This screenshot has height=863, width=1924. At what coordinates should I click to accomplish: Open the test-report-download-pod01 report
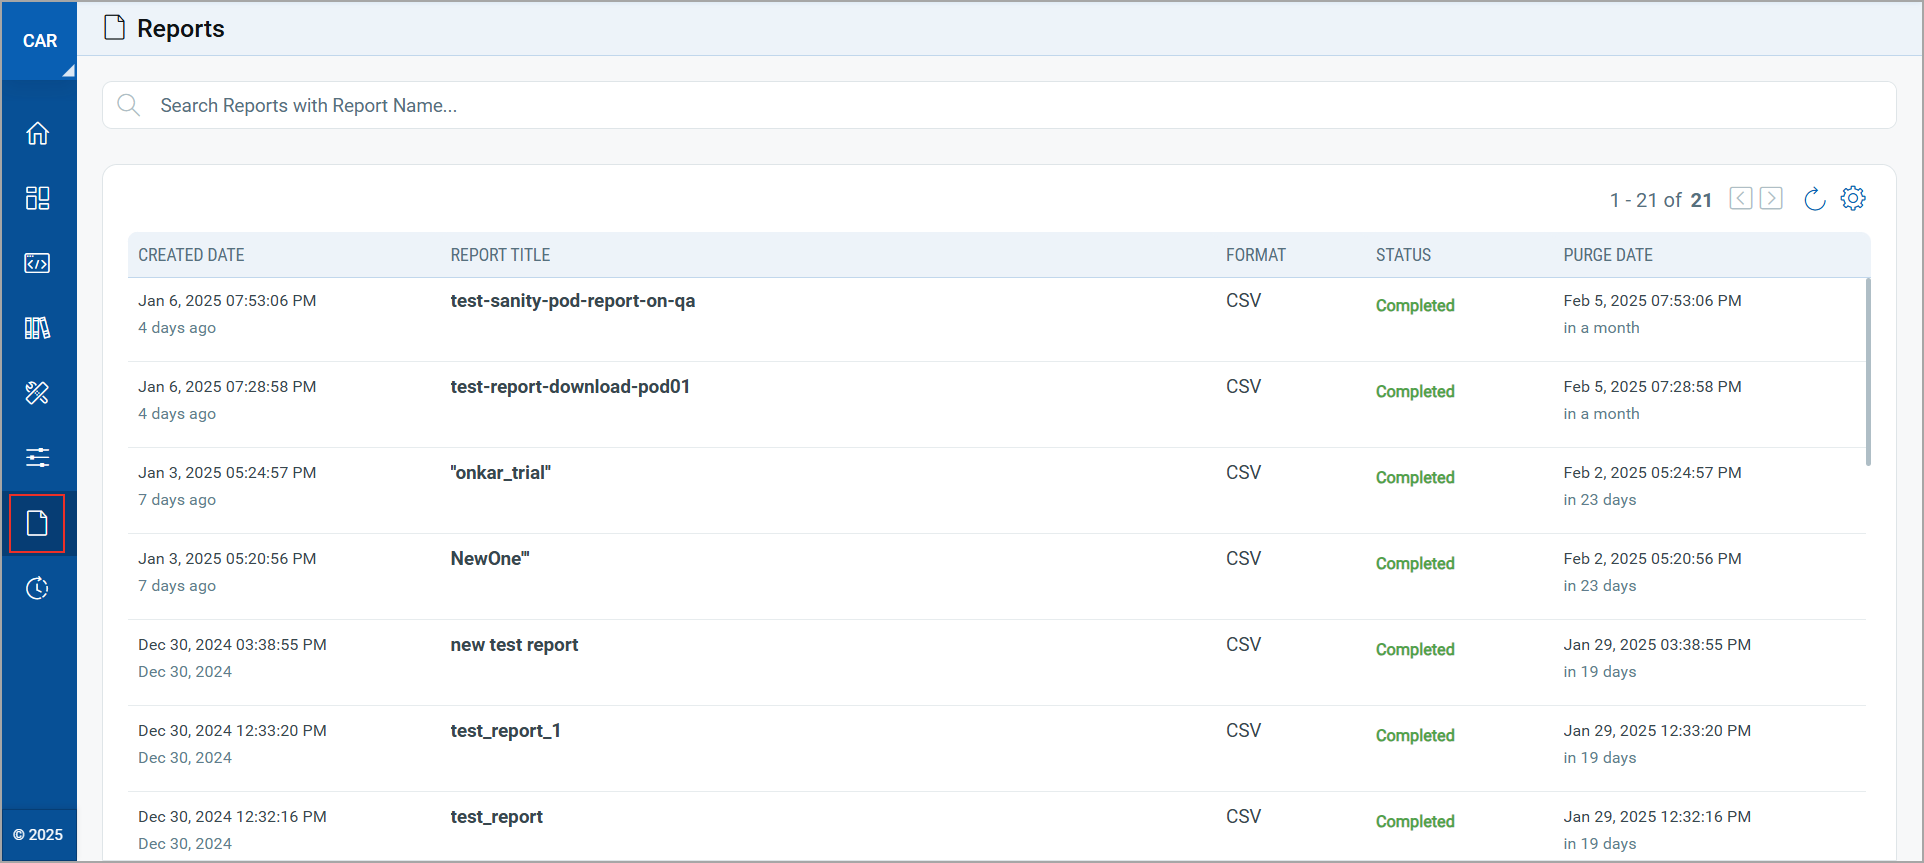click(x=570, y=387)
